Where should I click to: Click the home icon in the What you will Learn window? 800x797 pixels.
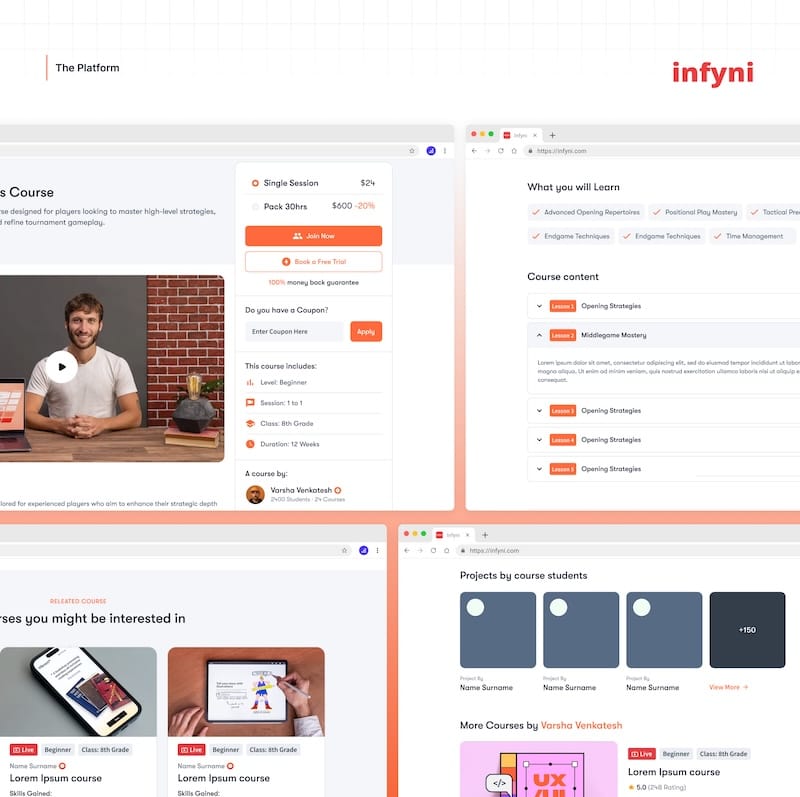pos(514,151)
